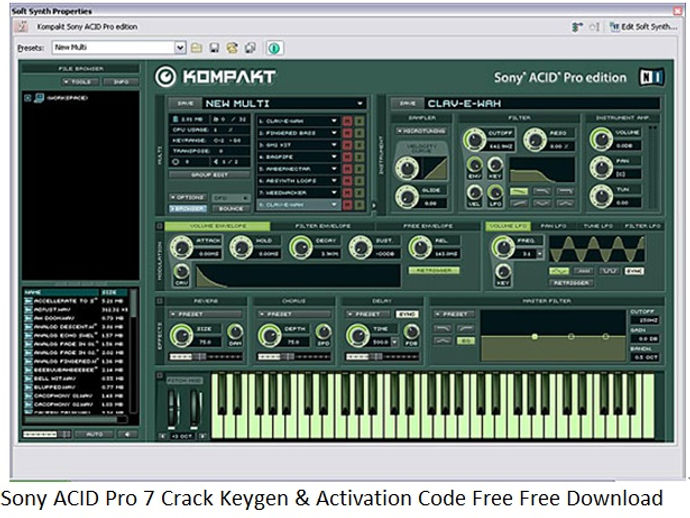Viewport: 690px width, 518px height.
Task: Switch to Filter Envelope tab
Action: pos(323,226)
